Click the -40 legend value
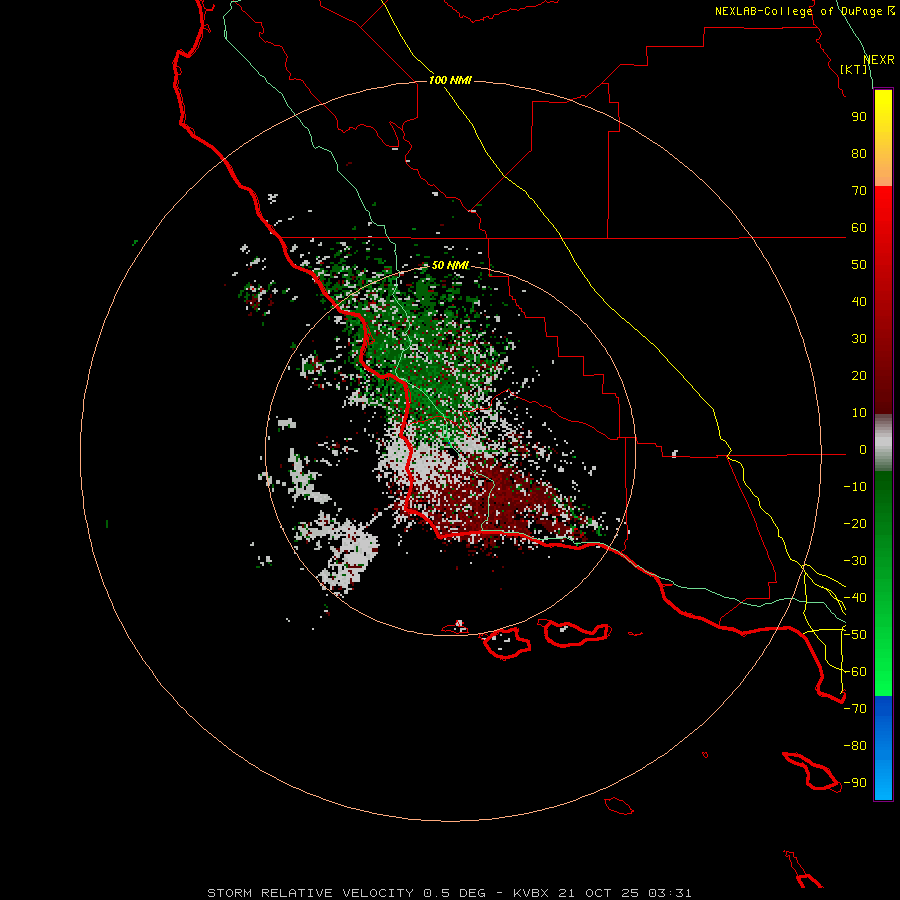Image resolution: width=900 pixels, height=900 pixels. point(855,598)
